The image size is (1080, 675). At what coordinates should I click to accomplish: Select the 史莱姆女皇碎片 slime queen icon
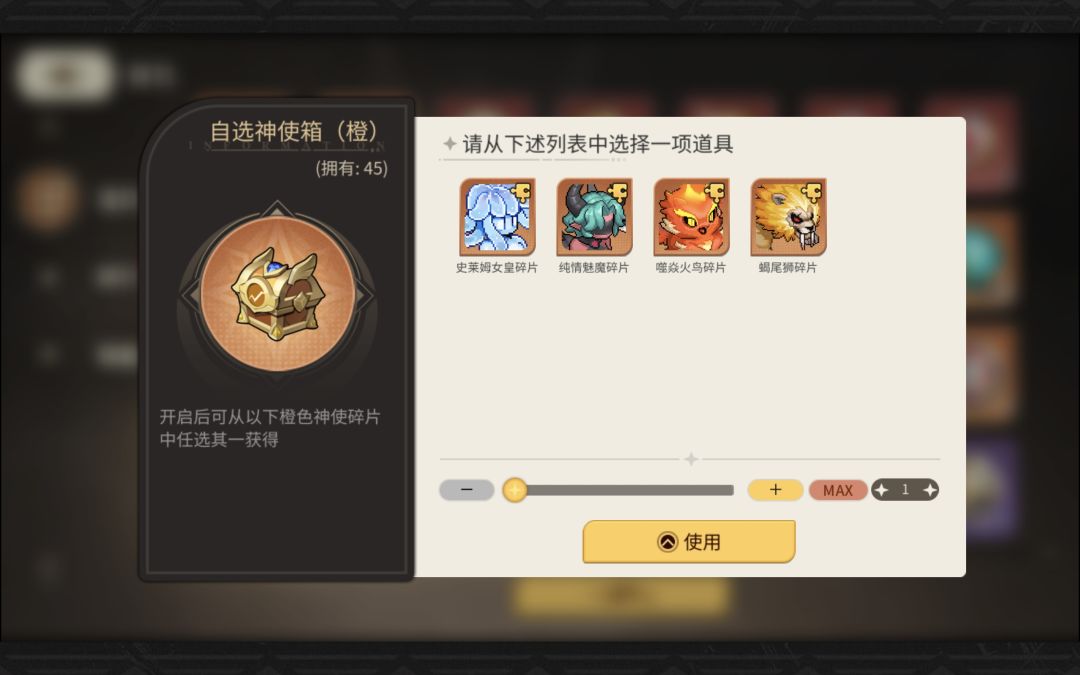(497, 217)
